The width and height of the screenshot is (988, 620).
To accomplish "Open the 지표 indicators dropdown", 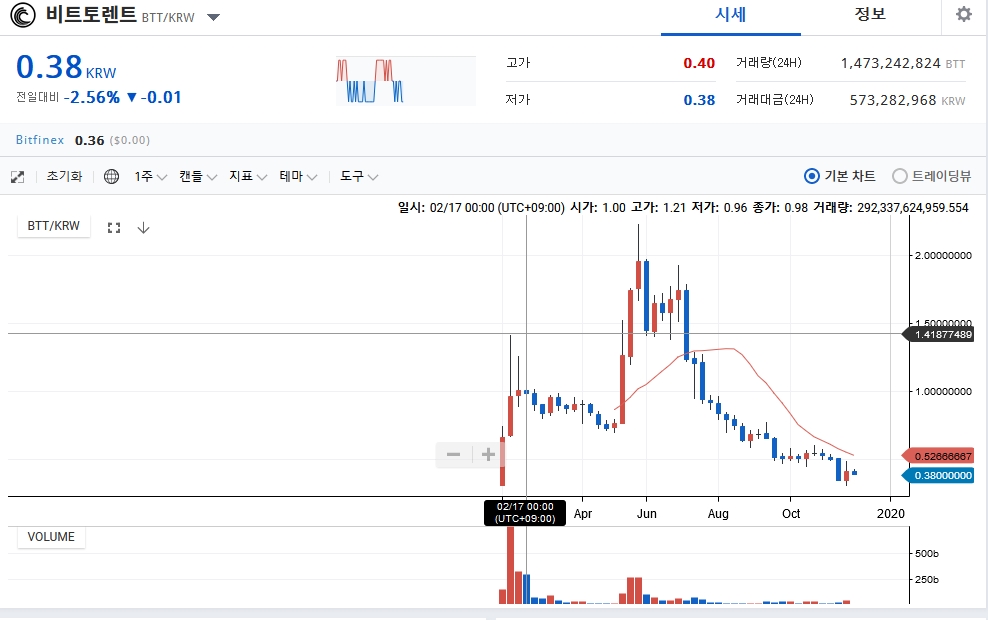I will [248, 176].
